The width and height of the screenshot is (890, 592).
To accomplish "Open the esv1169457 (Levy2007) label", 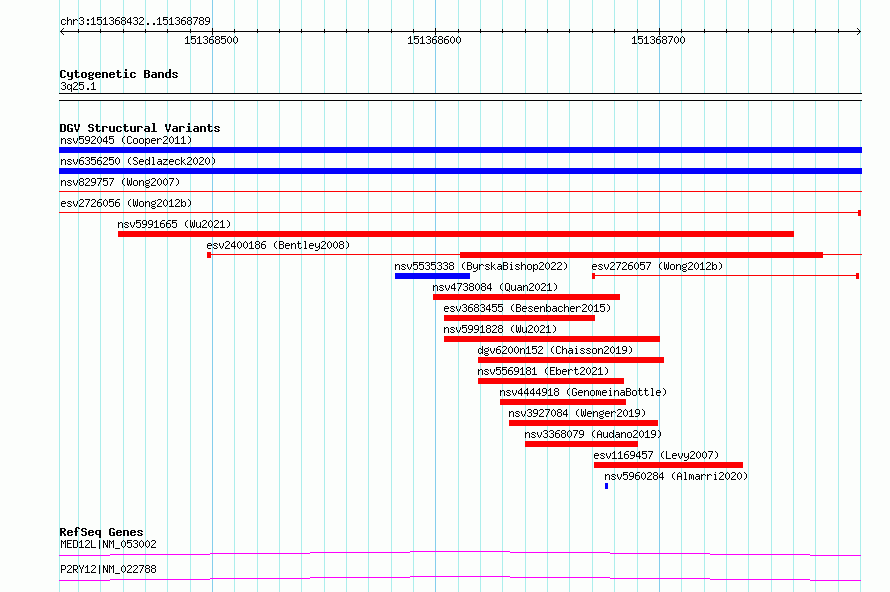I will [x=656, y=455].
